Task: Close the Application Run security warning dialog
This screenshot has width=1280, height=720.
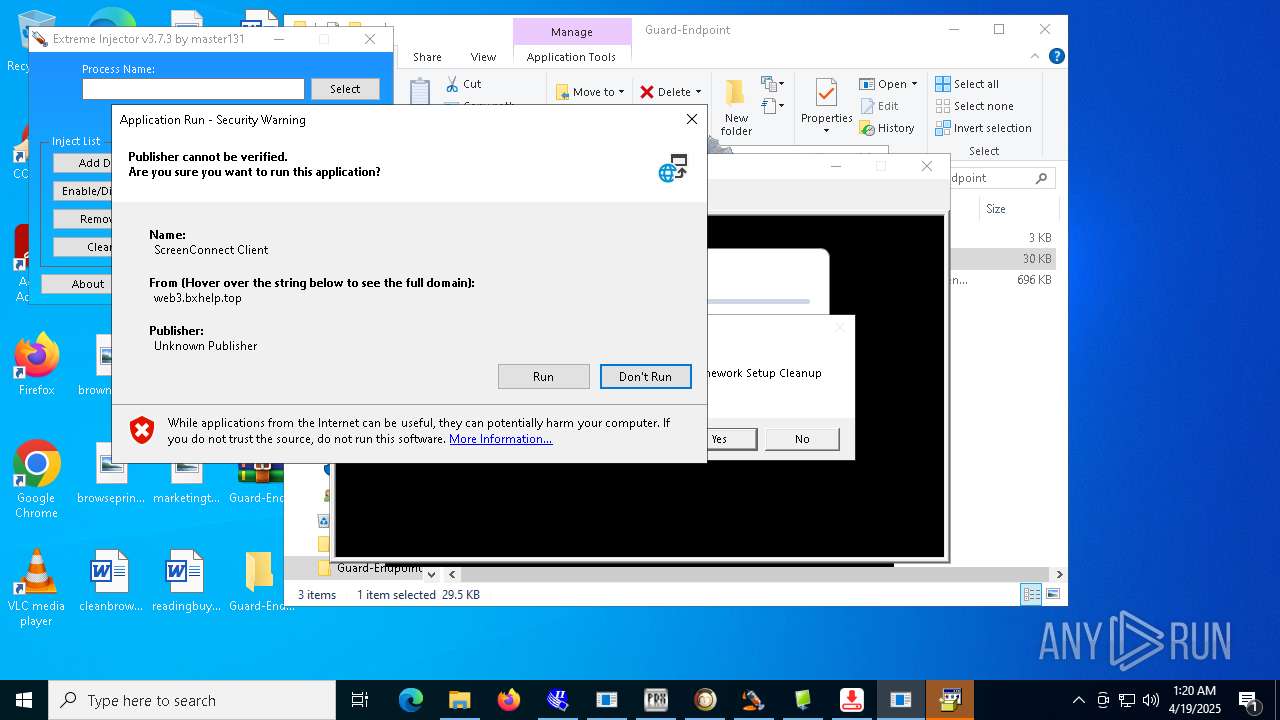Action: click(691, 119)
